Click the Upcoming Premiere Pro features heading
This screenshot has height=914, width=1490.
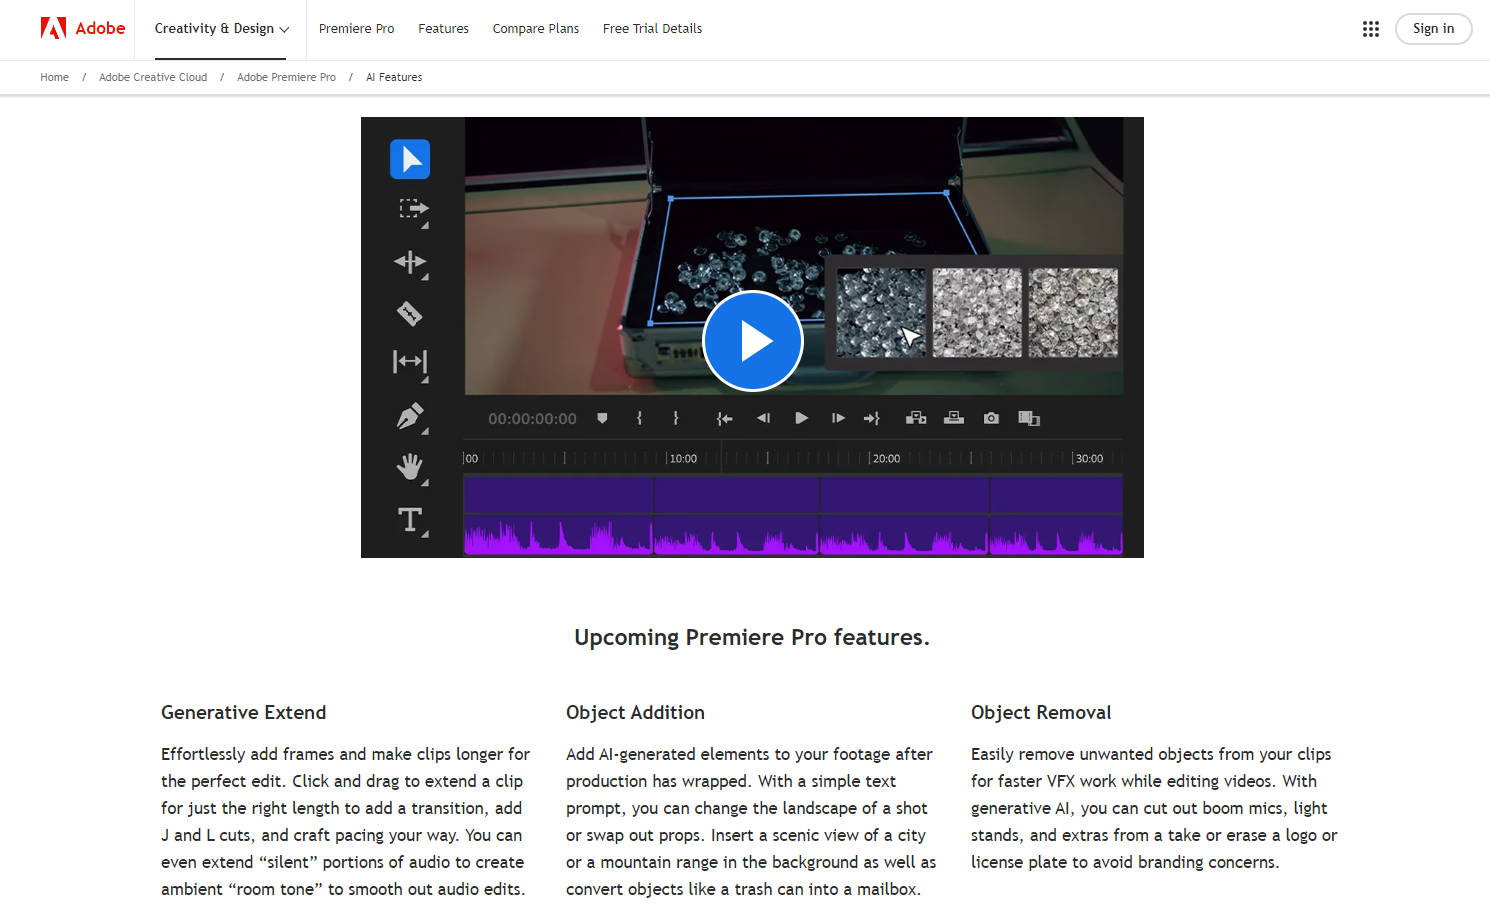tap(752, 637)
